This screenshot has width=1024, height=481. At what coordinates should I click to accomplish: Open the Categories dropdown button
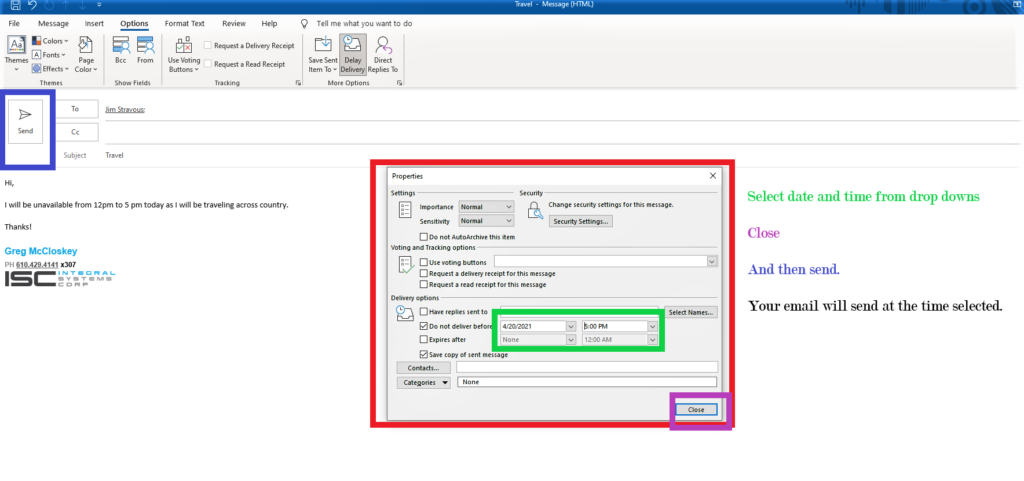(423, 382)
